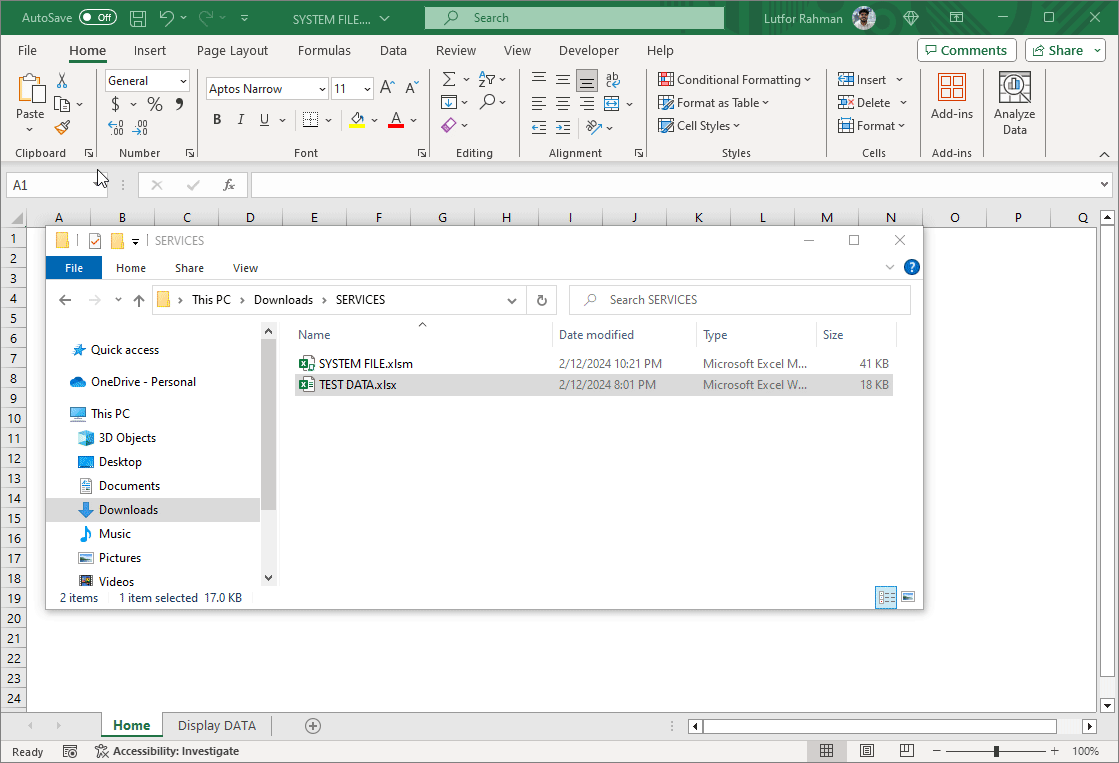1119x763 pixels.
Task: Click the Sort & Filter icon
Action: tap(487, 79)
